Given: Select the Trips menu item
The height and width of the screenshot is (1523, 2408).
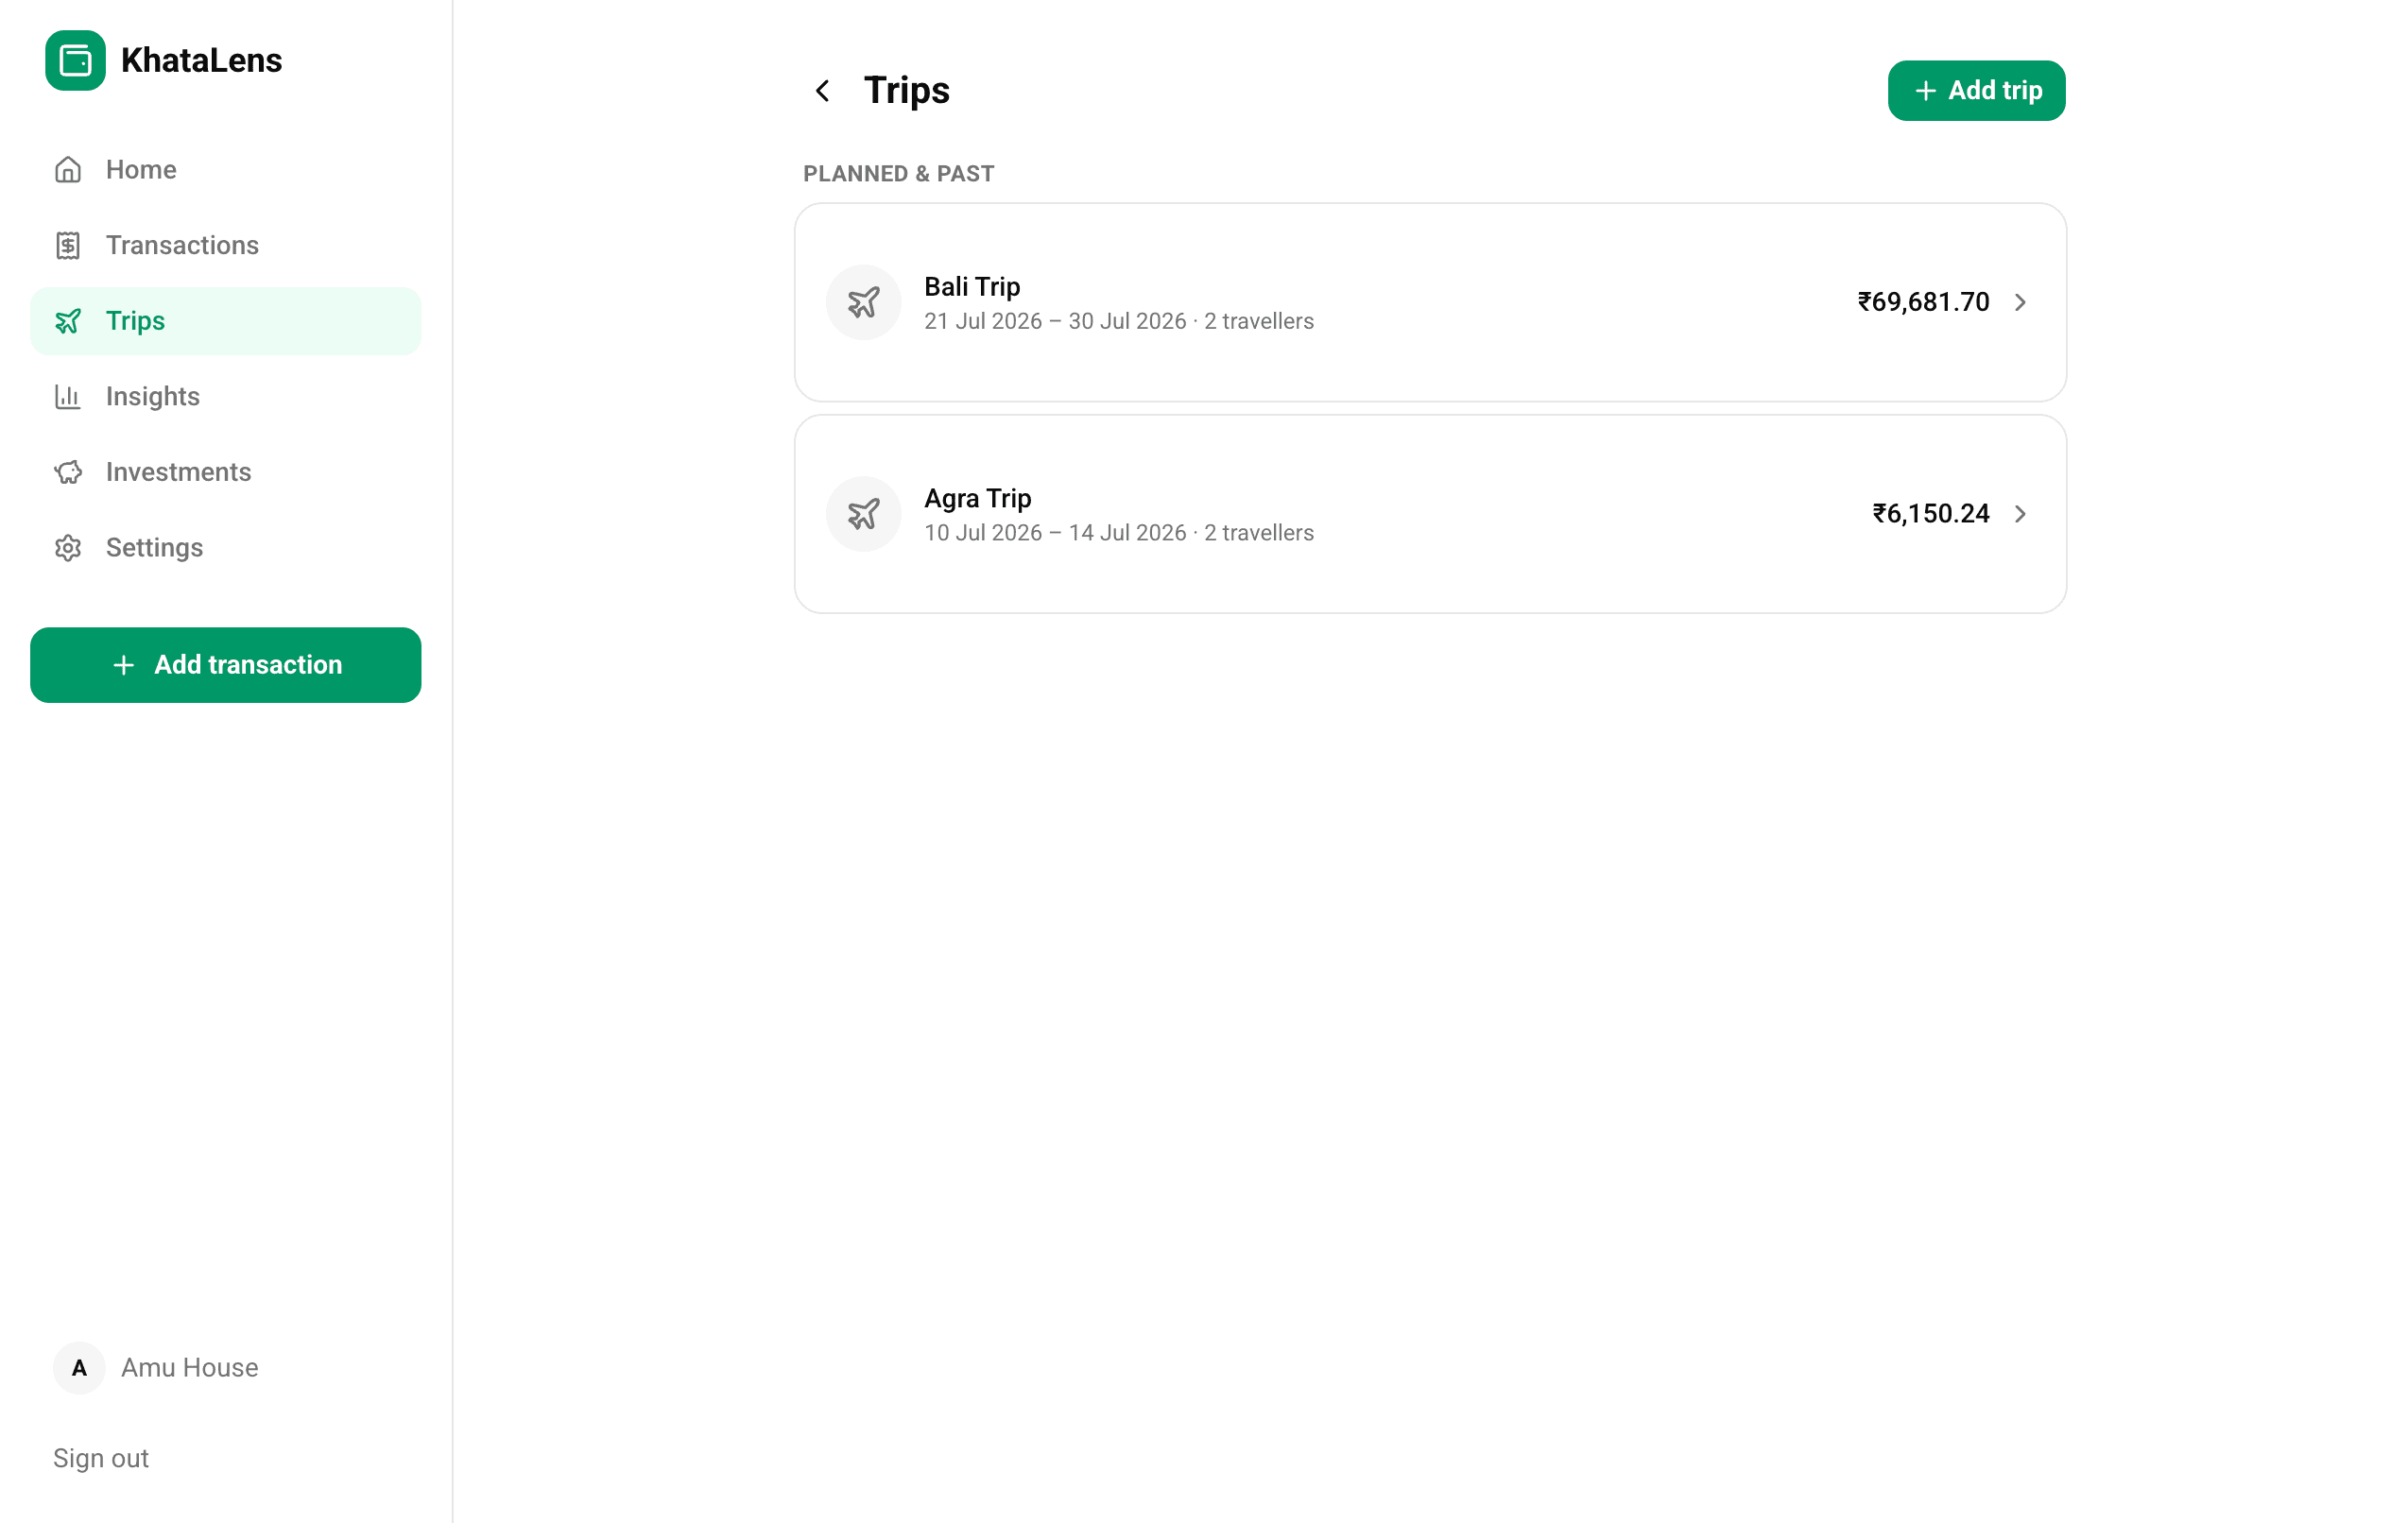Looking at the screenshot, I should 226,321.
